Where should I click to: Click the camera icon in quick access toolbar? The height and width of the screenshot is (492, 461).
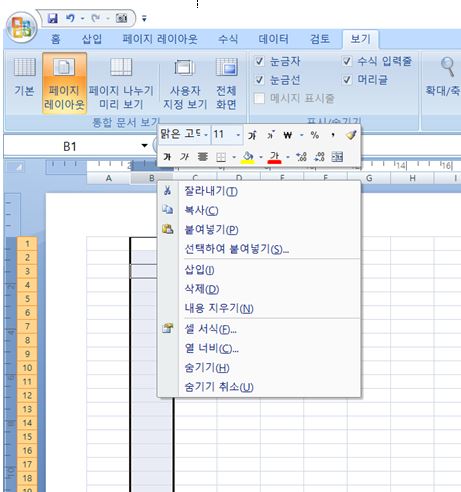tap(122, 18)
